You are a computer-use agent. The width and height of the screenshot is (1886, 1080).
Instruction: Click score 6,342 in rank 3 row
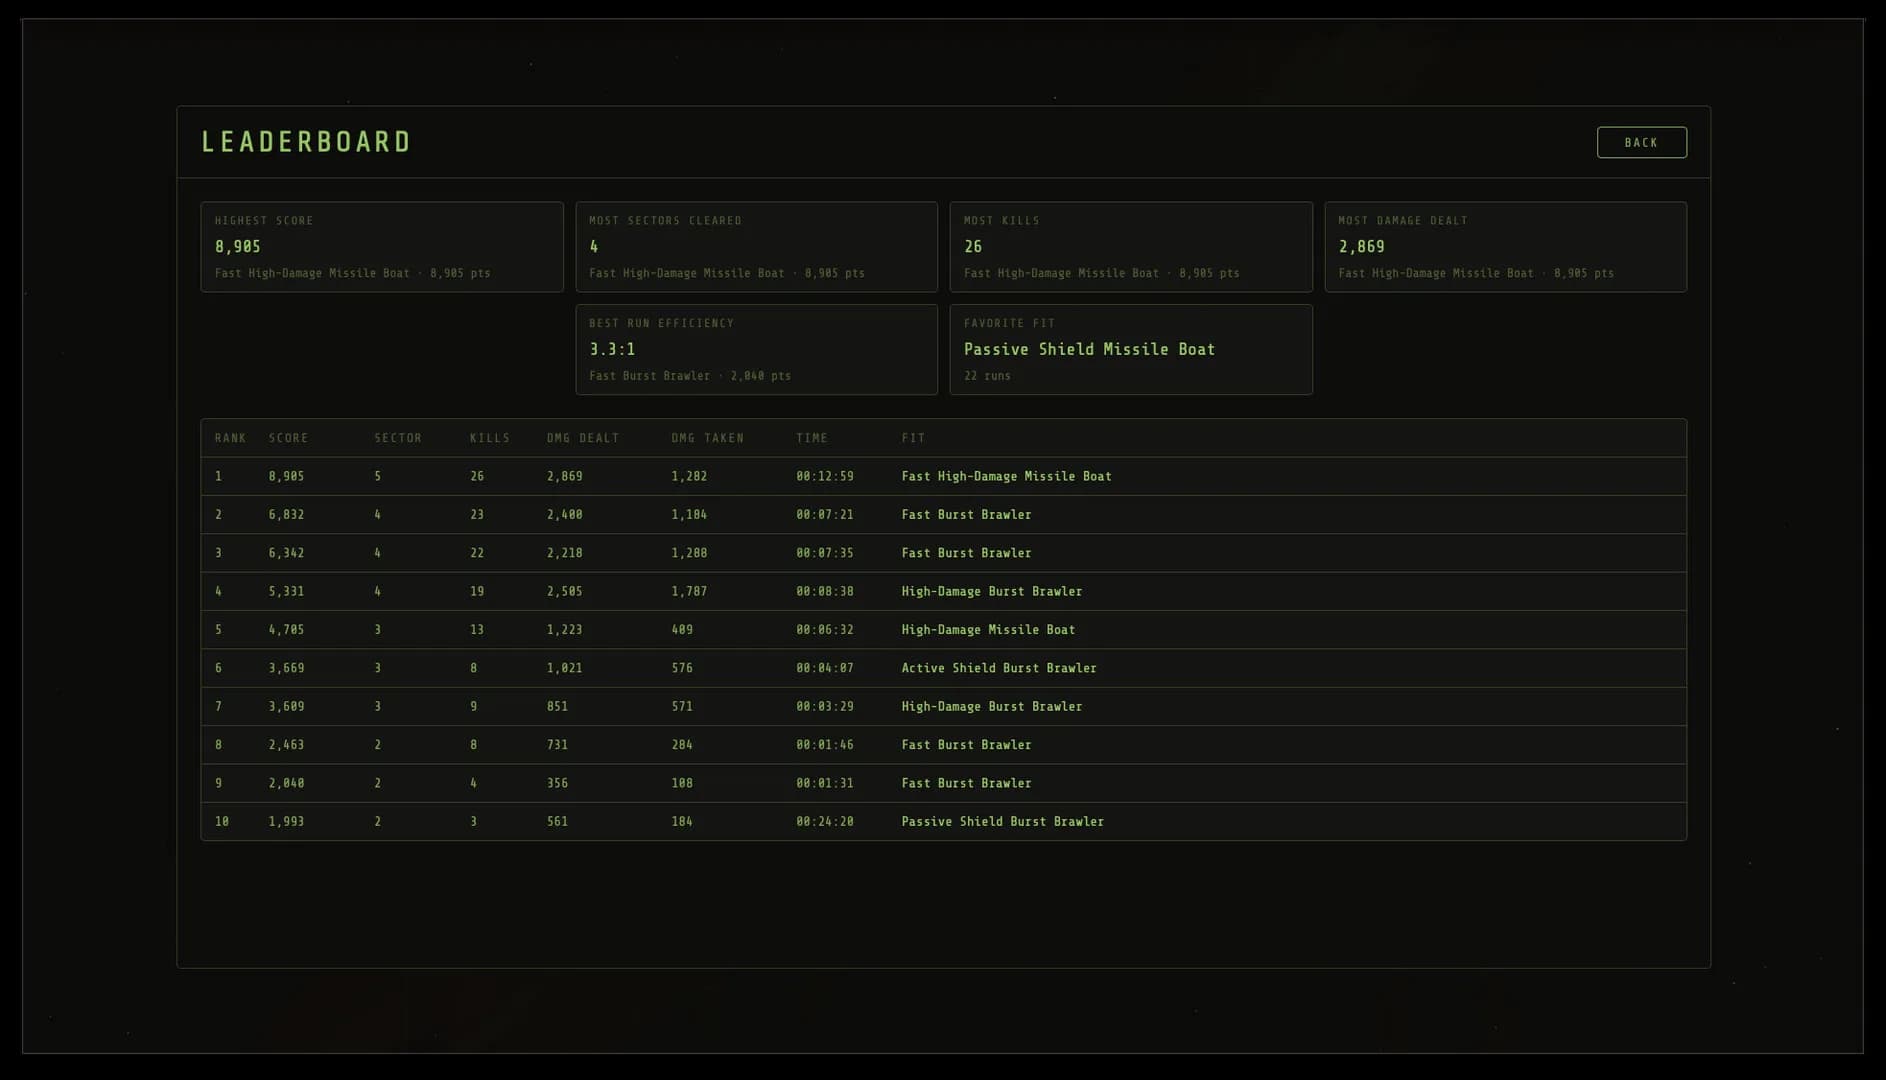point(286,553)
